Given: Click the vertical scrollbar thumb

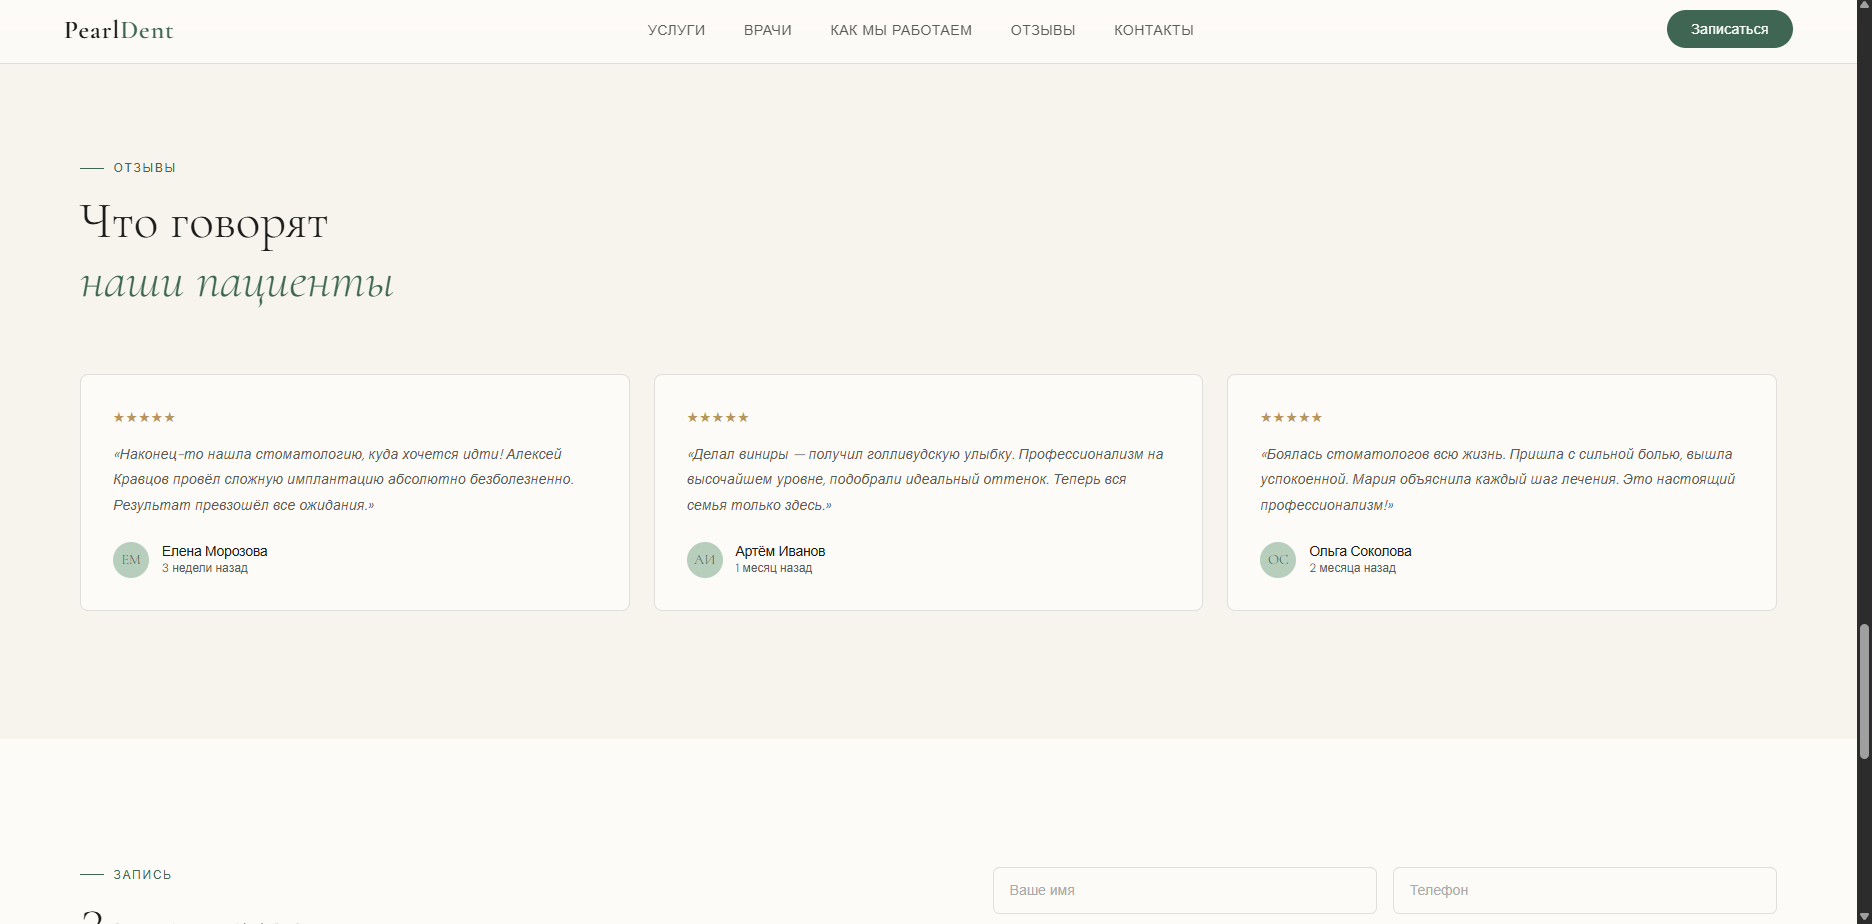Looking at the screenshot, I should [1864, 692].
